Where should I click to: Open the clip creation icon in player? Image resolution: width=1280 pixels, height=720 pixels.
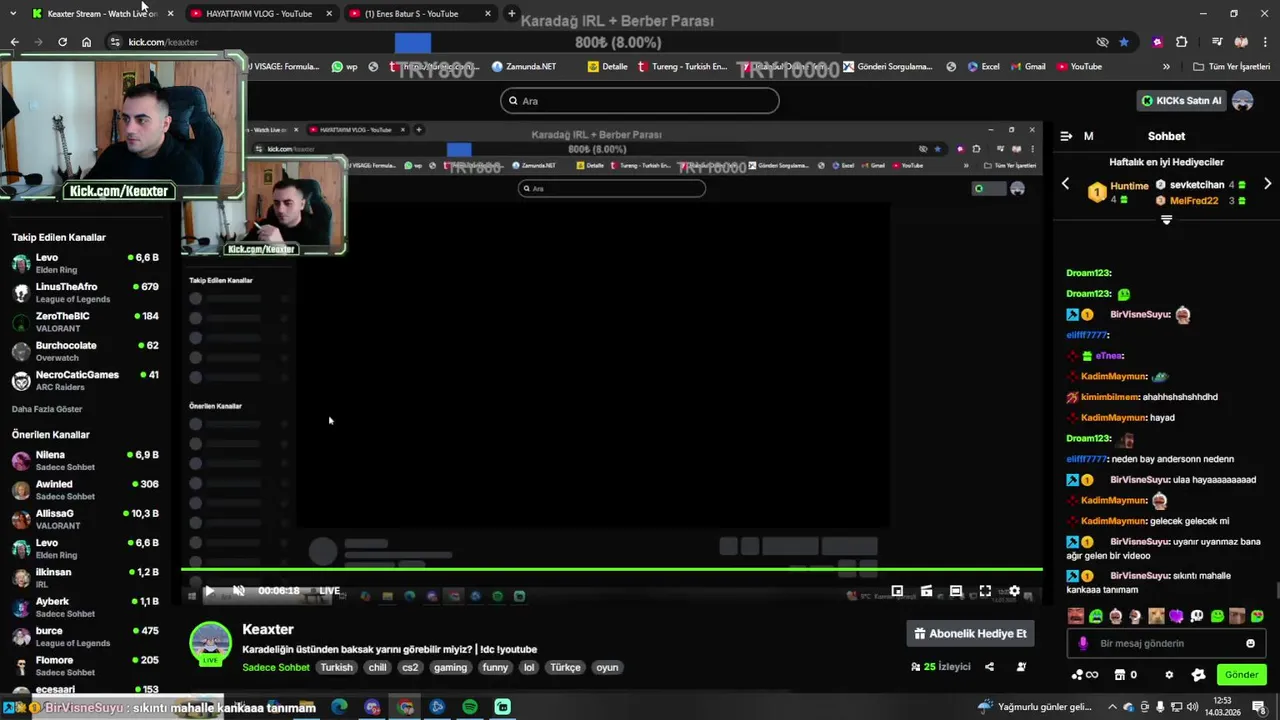[926, 591]
